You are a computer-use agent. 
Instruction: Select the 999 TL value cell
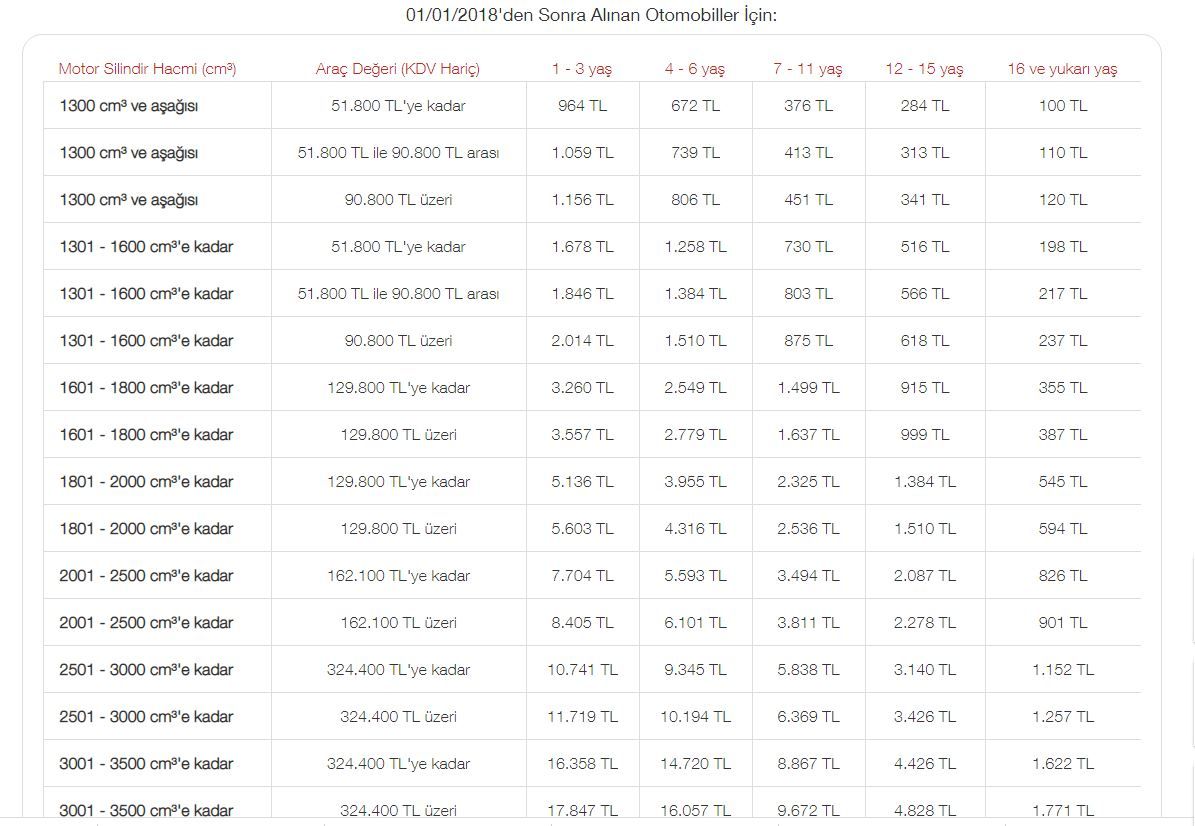[924, 435]
